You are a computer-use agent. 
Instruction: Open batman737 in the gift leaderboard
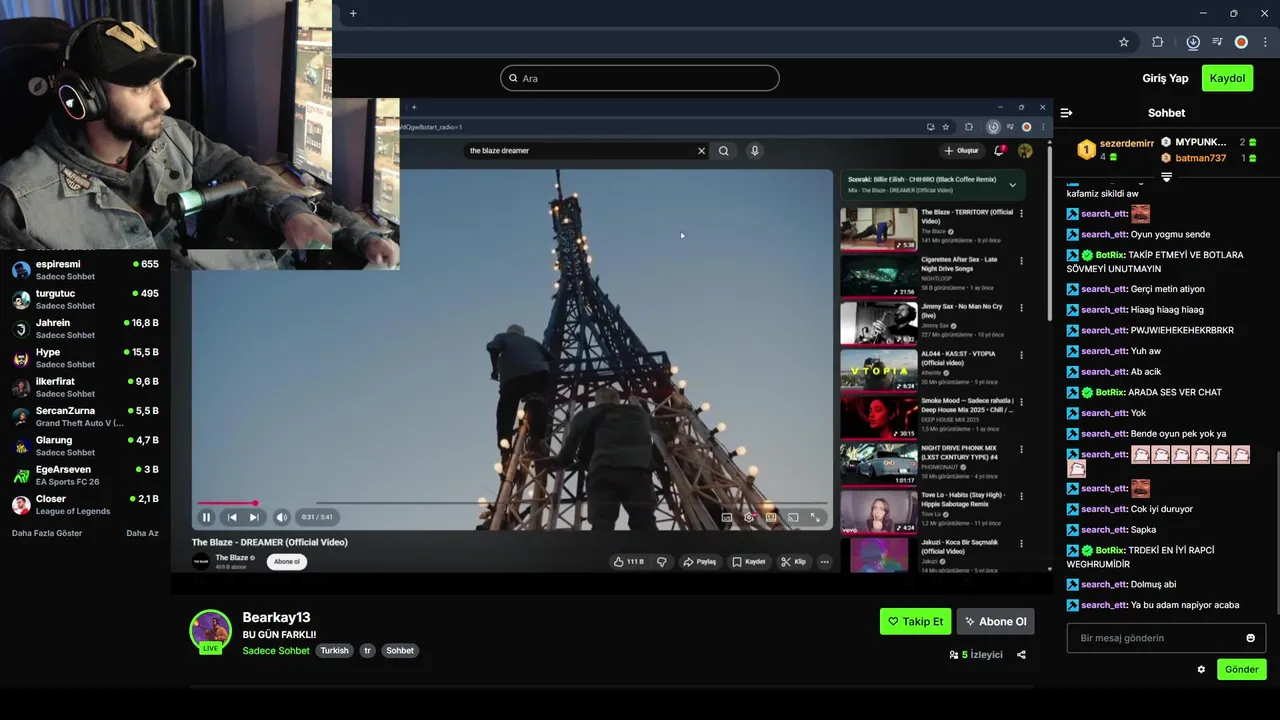coord(1200,158)
